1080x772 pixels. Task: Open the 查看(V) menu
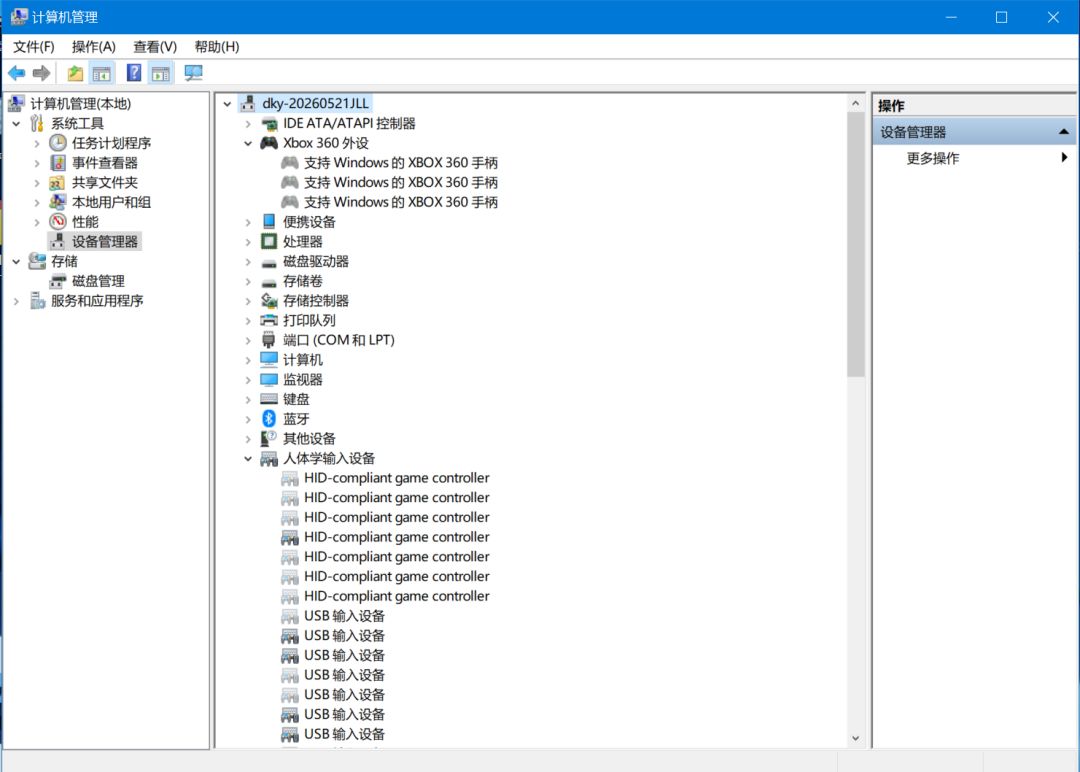pos(155,47)
